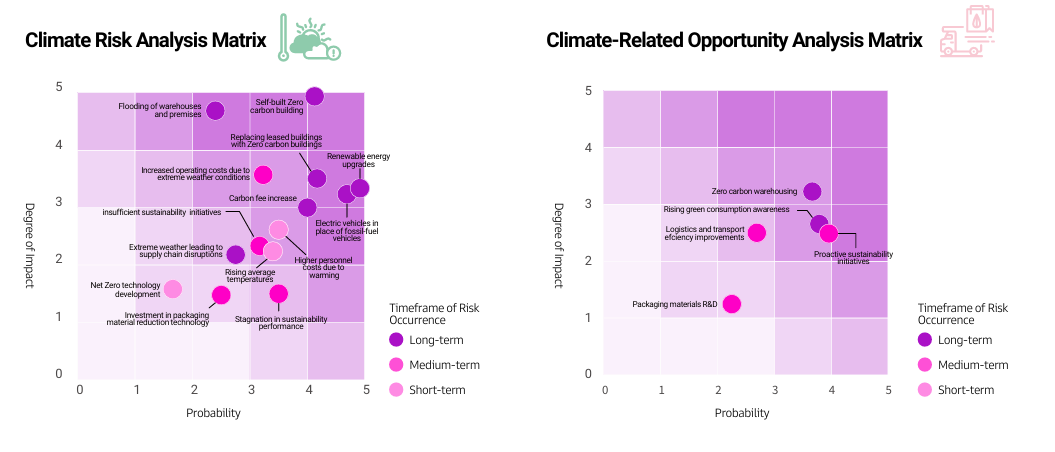The height and width of the screenshot is (452, 1055).
Task: Click the Climate Risk Analysis Matrix title
Action: point(146,41)
